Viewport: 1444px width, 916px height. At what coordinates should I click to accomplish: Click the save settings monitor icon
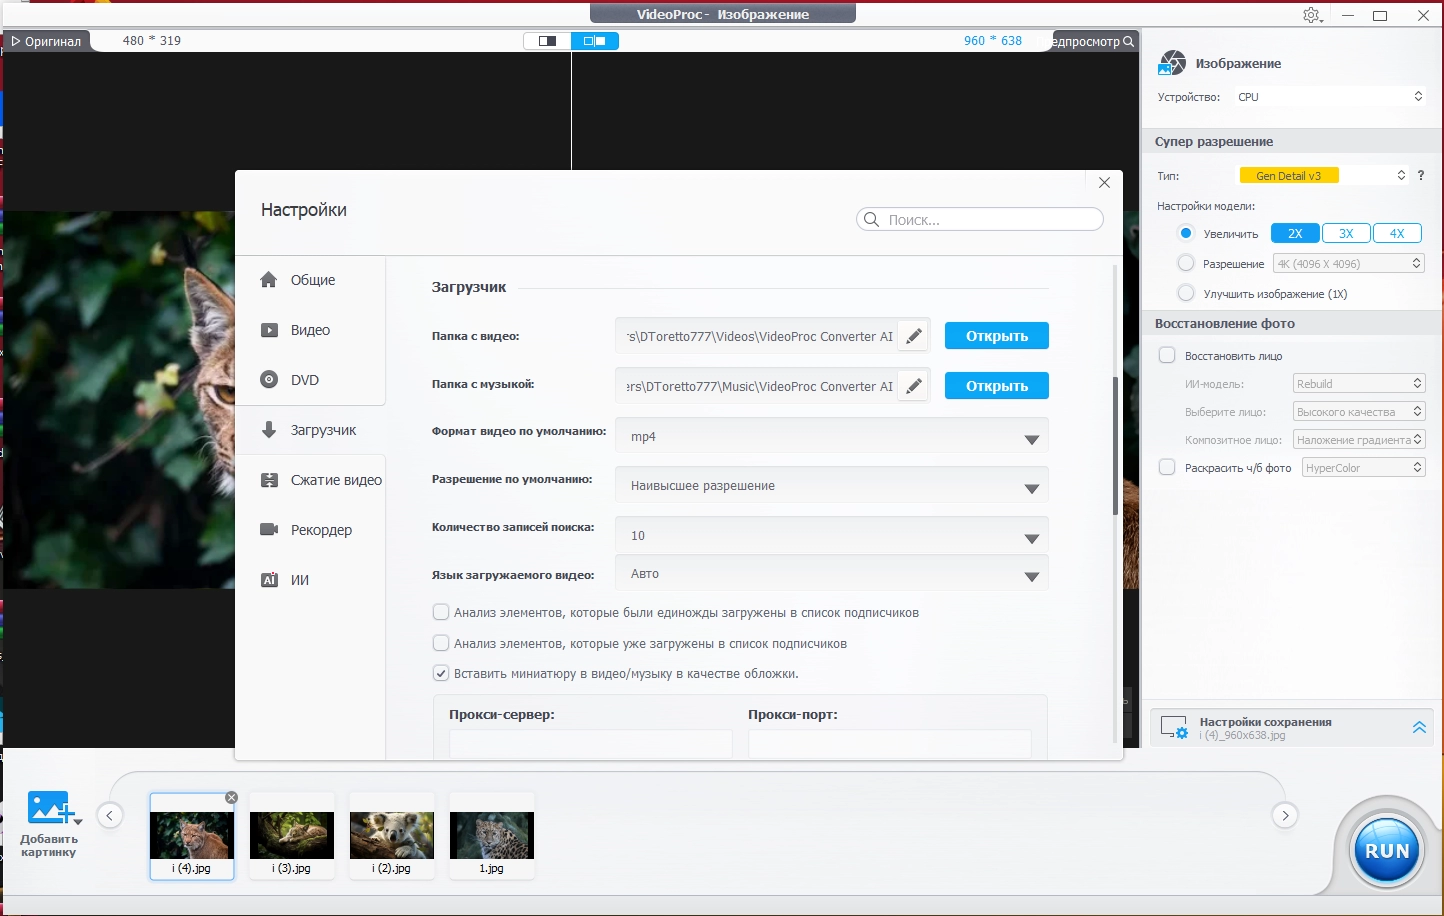pyautogui.click(x=1174, y=727)
